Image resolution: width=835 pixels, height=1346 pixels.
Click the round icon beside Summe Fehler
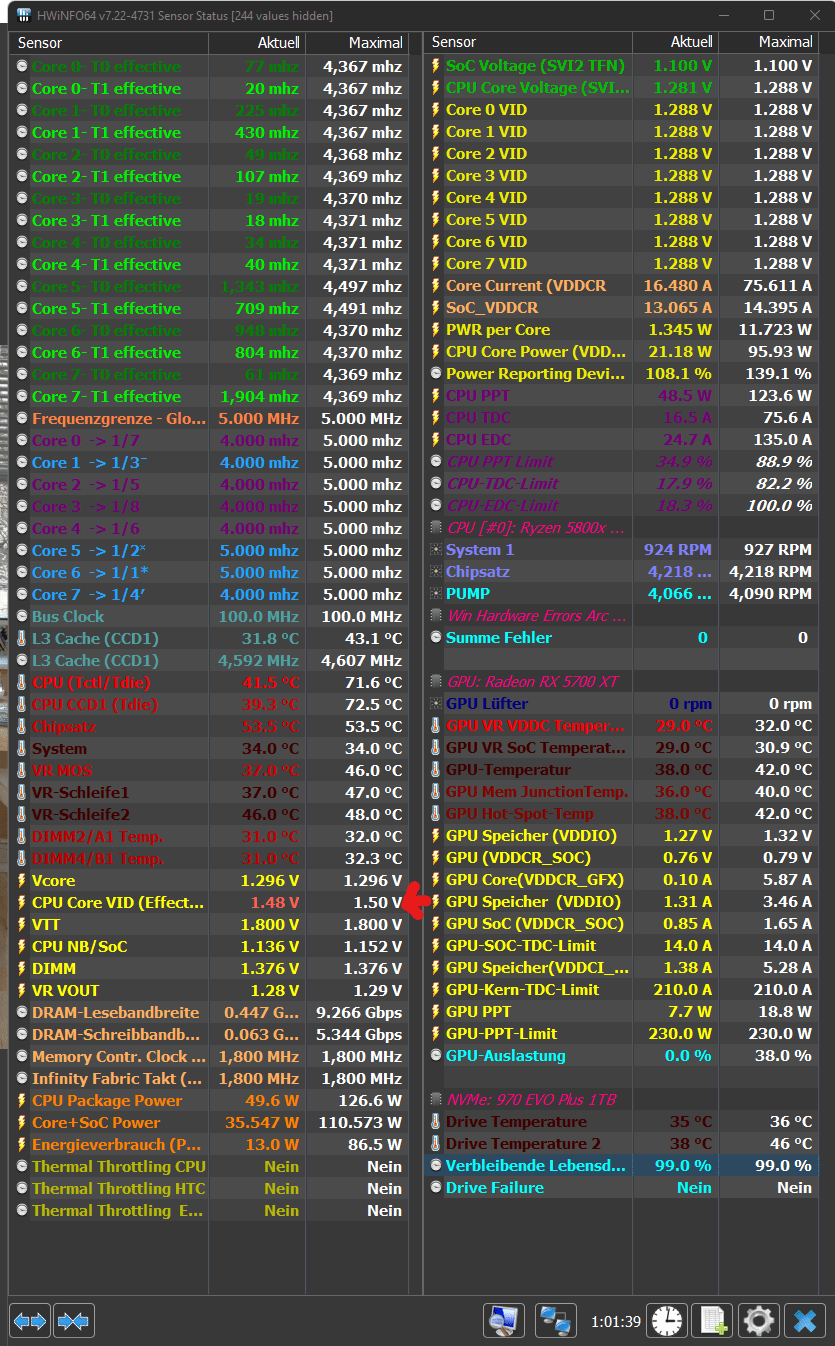pyautogui.click(x=436, y=638)
